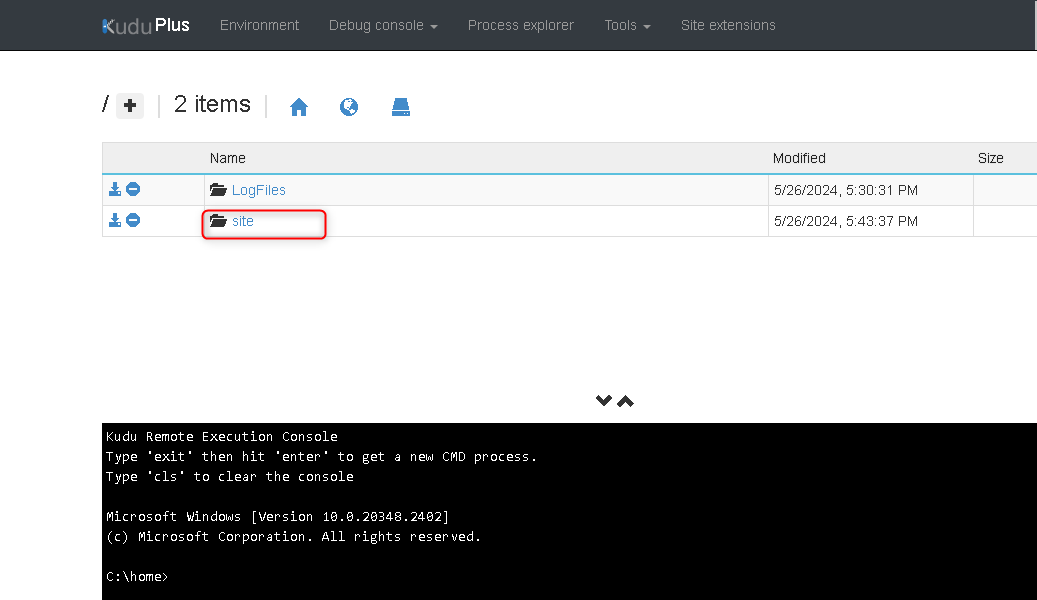Viewport: 1037px width, 600px height.
Task: Click the LogFiles folder icon
Action: [x=218, y=190]
